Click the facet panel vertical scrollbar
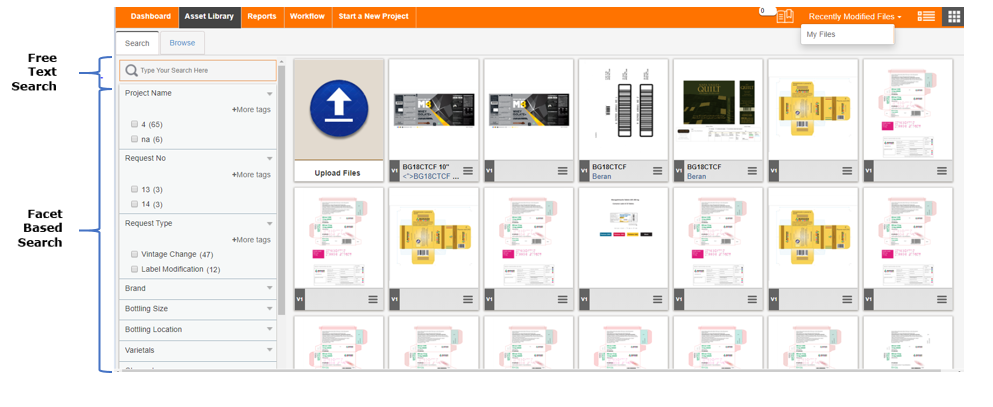The height and width of the screenshot is (407, 993). [281, 190]
